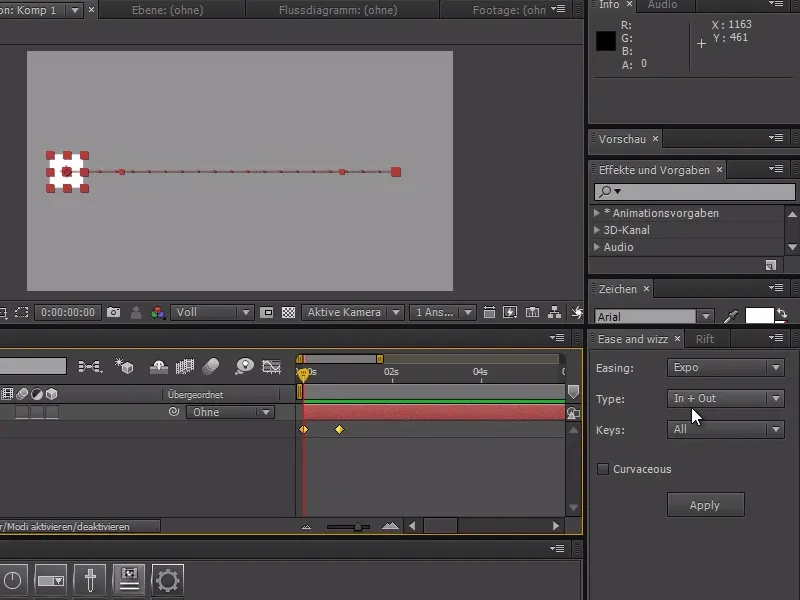The image size is (800, 600).
Task: Open the resolution dropdown showing Voll
Action: [x=212, y=312]
